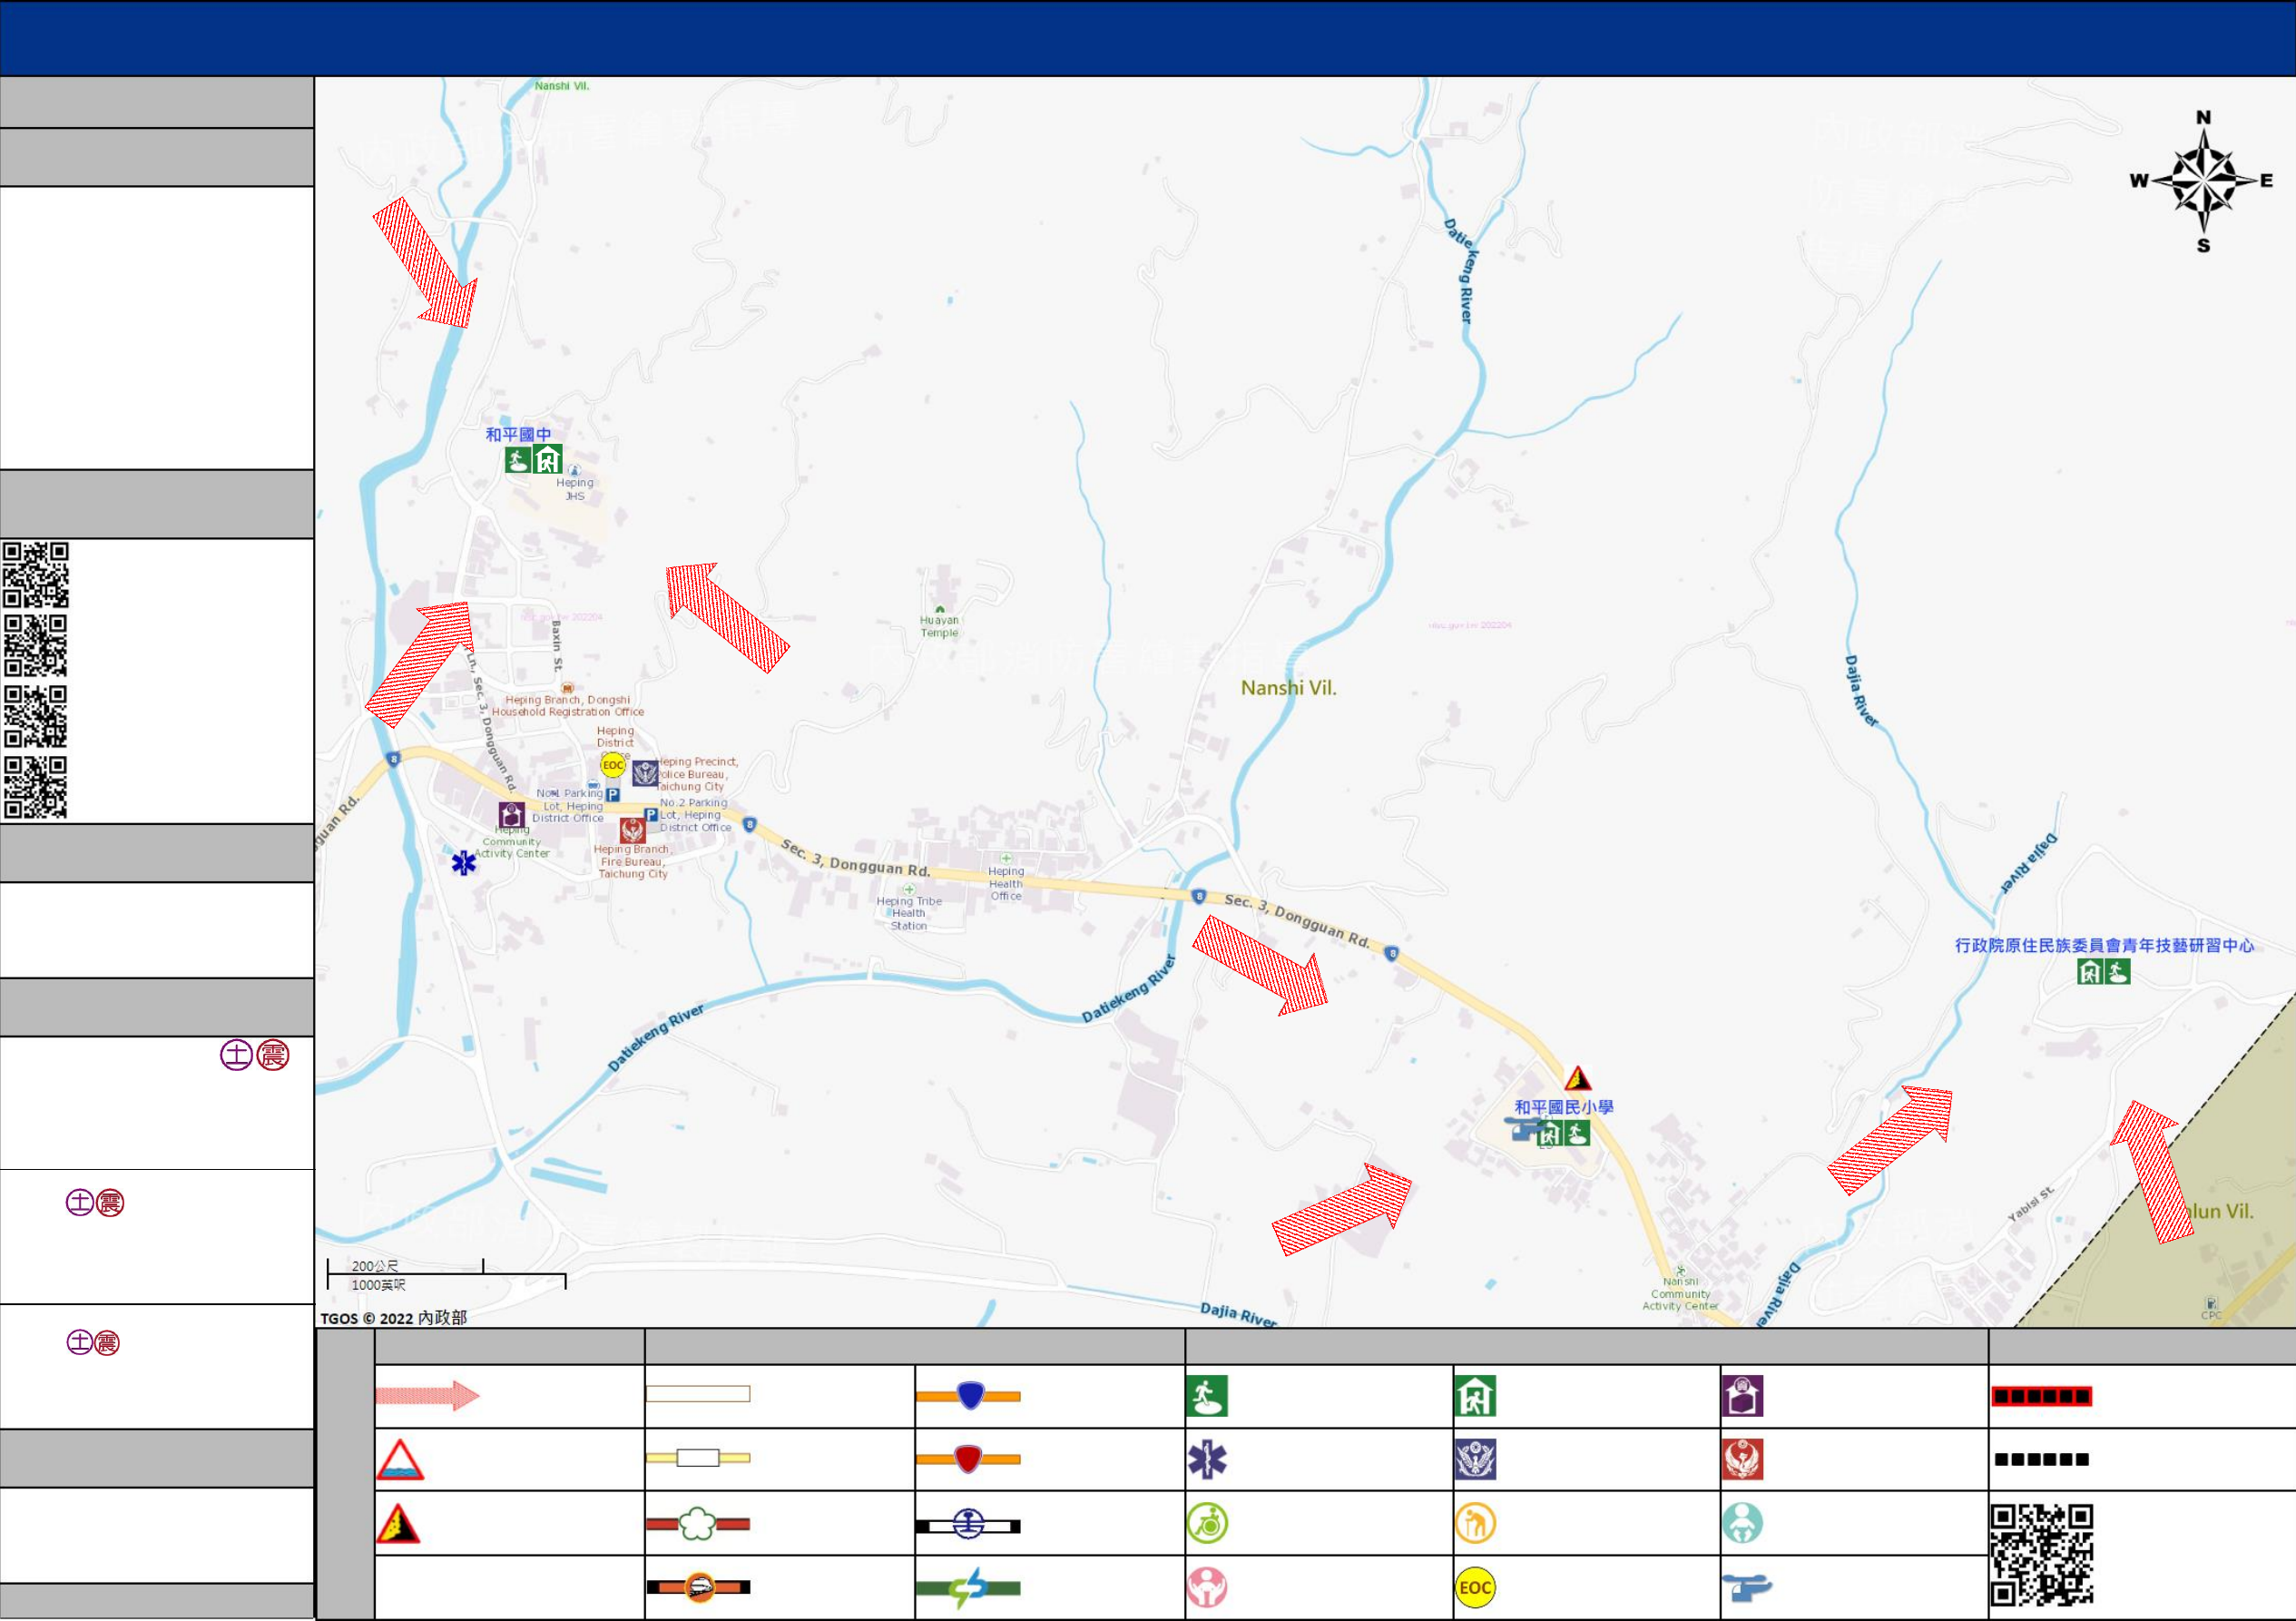2296x1621 pixels.
Task: Click the flood warning triangle in the legend
Action: 400,1459
